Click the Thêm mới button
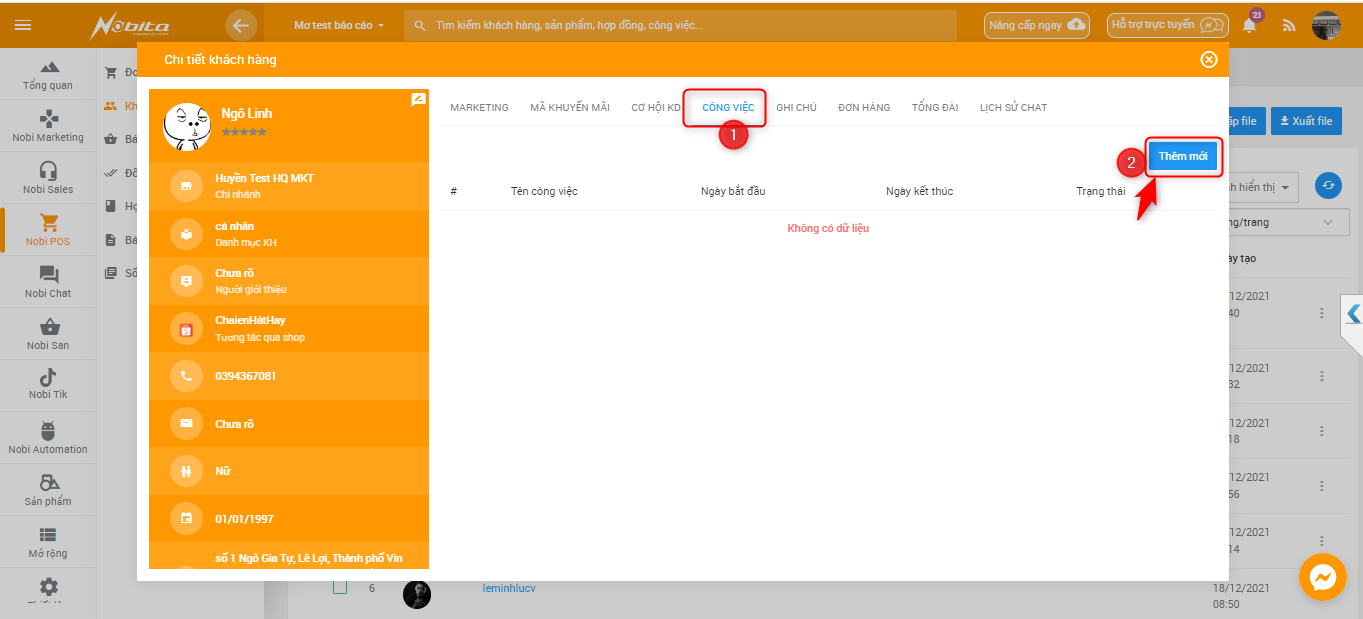The height and width of the screenshot is (619, 1363). point(1182,156)
